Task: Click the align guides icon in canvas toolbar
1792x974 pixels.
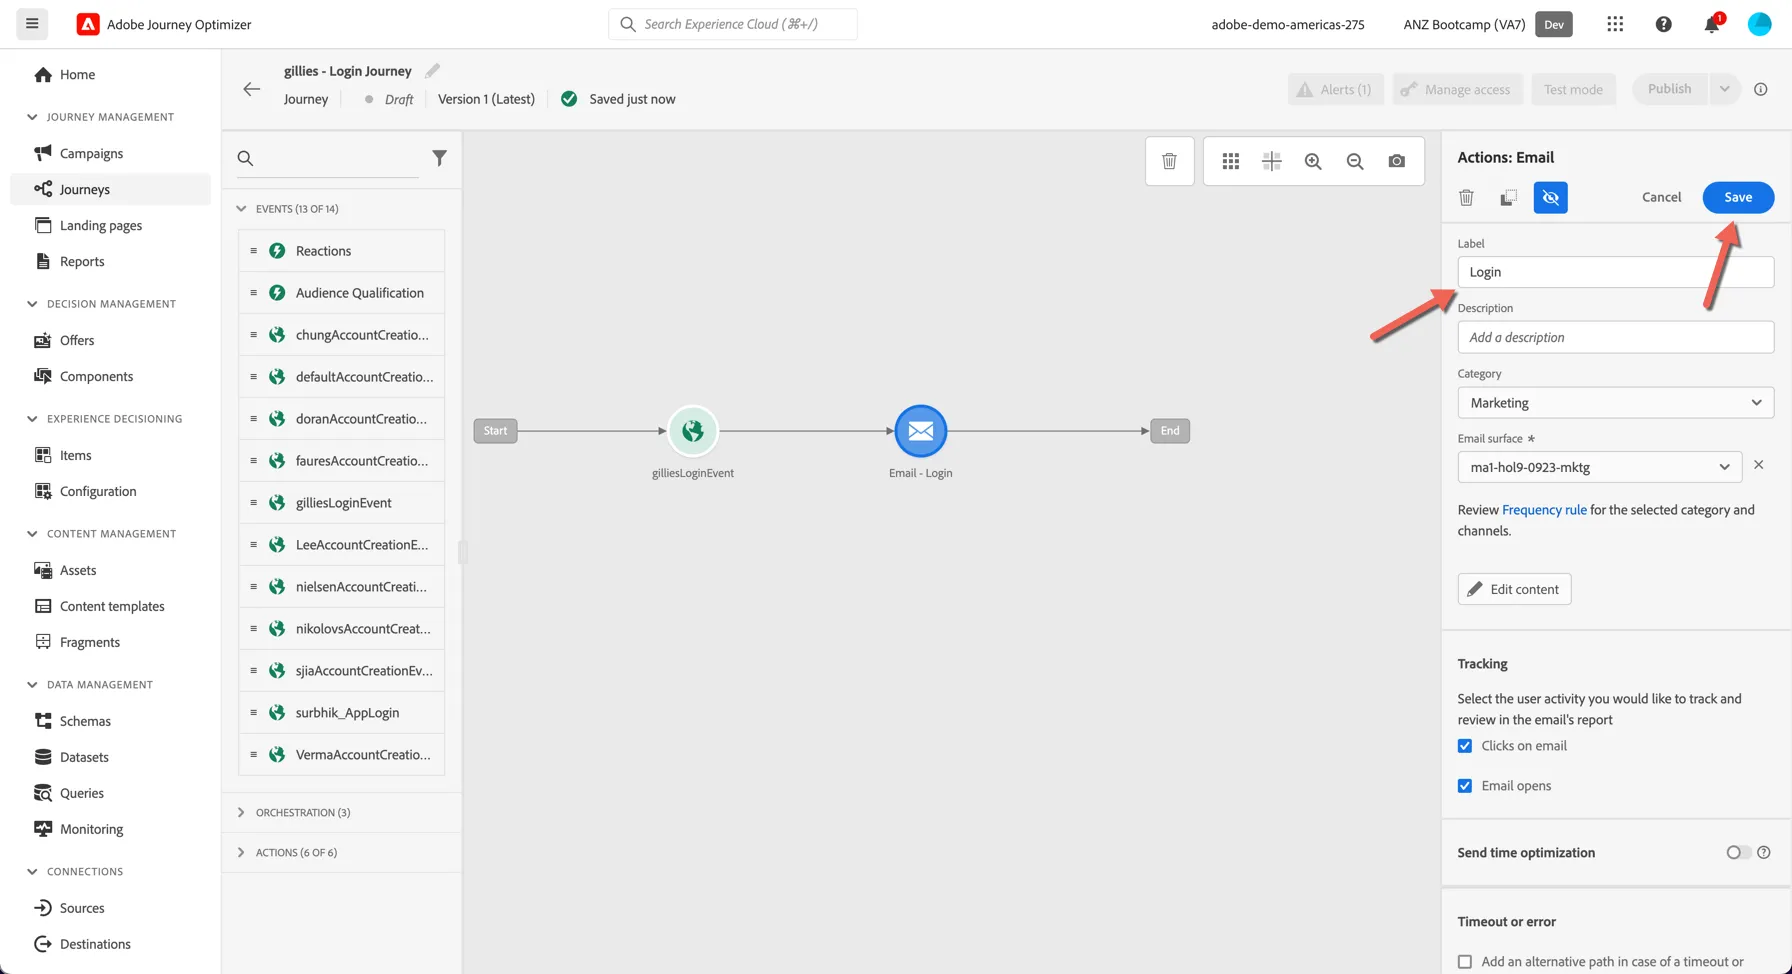Action: click(x=1272, y=161)
